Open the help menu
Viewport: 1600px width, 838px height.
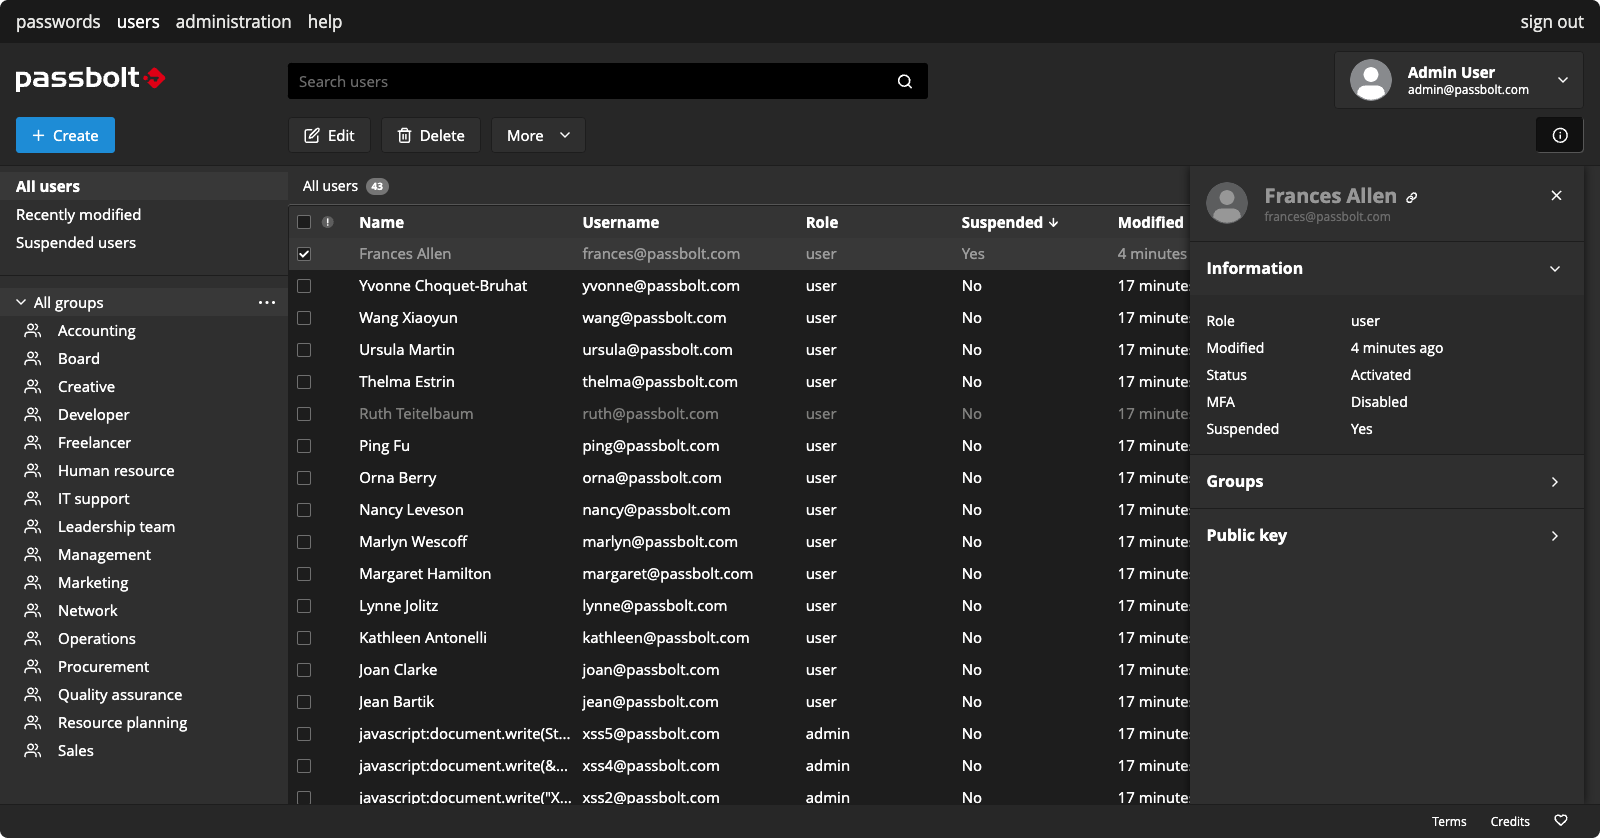(x=325, y=21)
